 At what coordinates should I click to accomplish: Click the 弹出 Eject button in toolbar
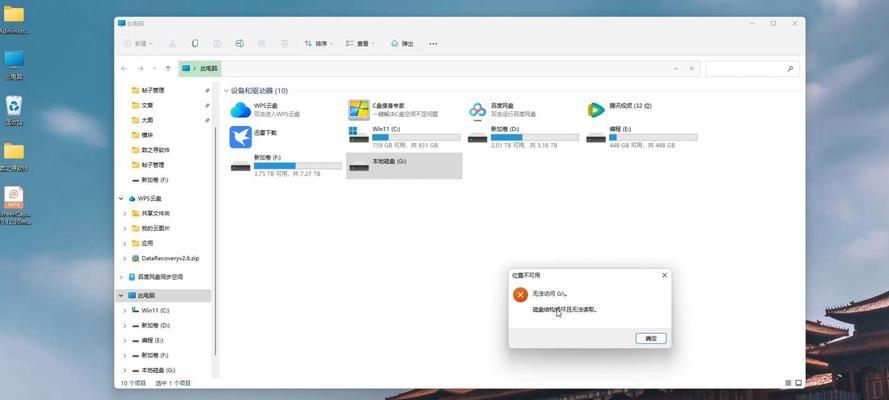(402, 44)
